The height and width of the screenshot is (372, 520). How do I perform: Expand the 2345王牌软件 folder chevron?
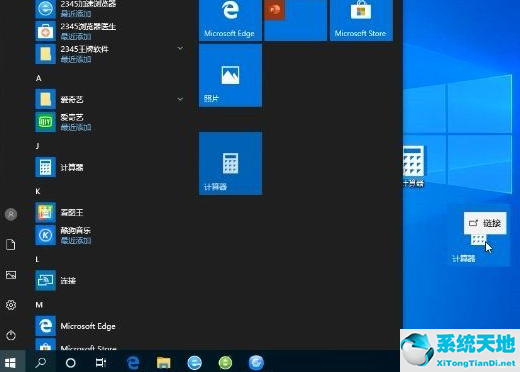click(x=180, y=48)
